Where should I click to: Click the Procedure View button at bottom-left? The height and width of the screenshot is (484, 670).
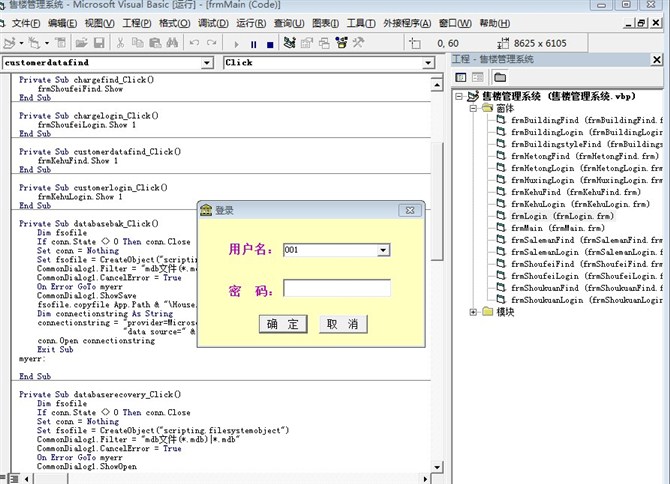(3, 478)
